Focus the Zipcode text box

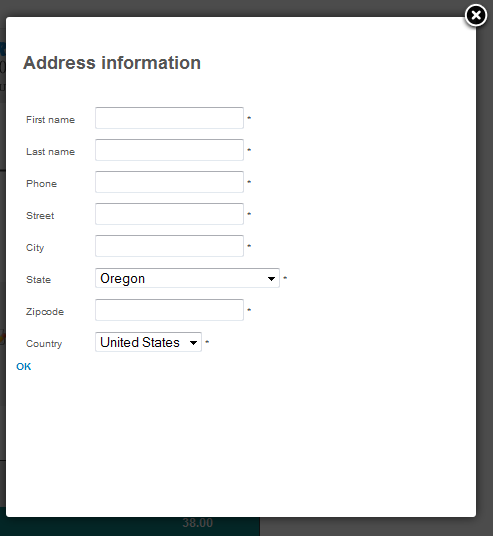[x=169, y=310]
